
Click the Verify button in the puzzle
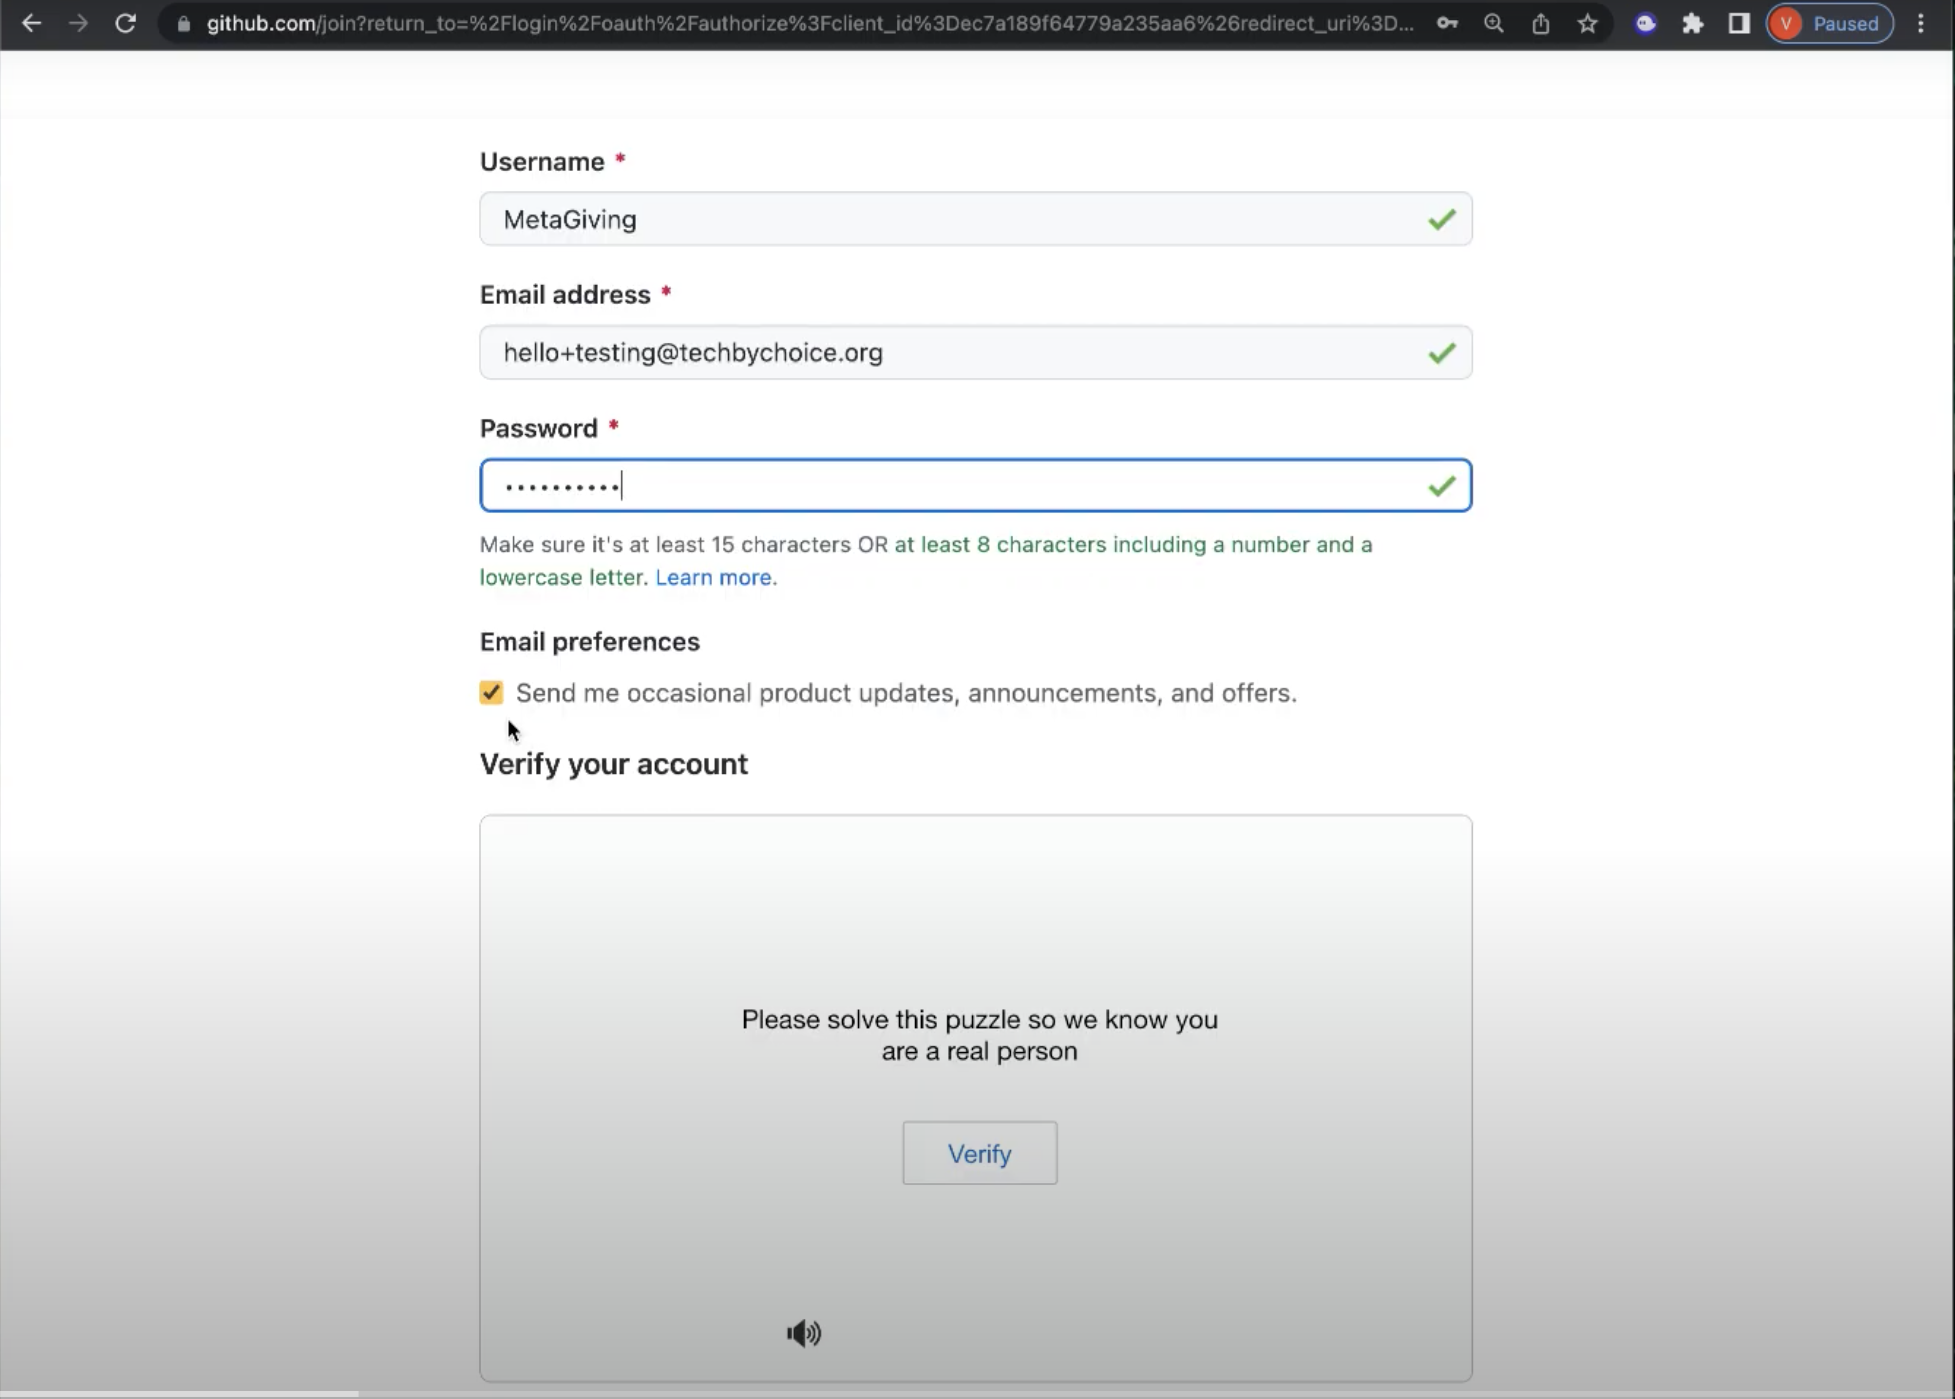point(979,1152)
